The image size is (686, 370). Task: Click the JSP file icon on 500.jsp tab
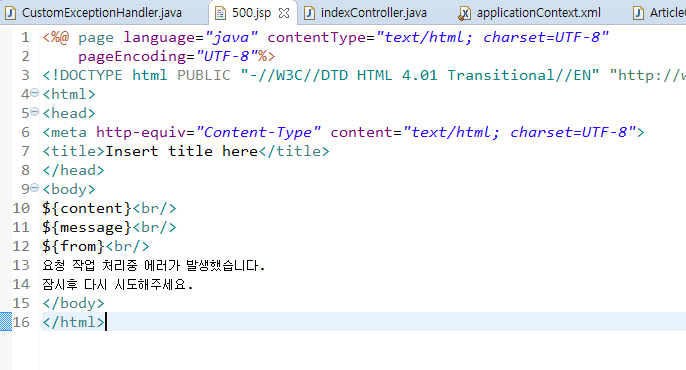pos(220,13)
